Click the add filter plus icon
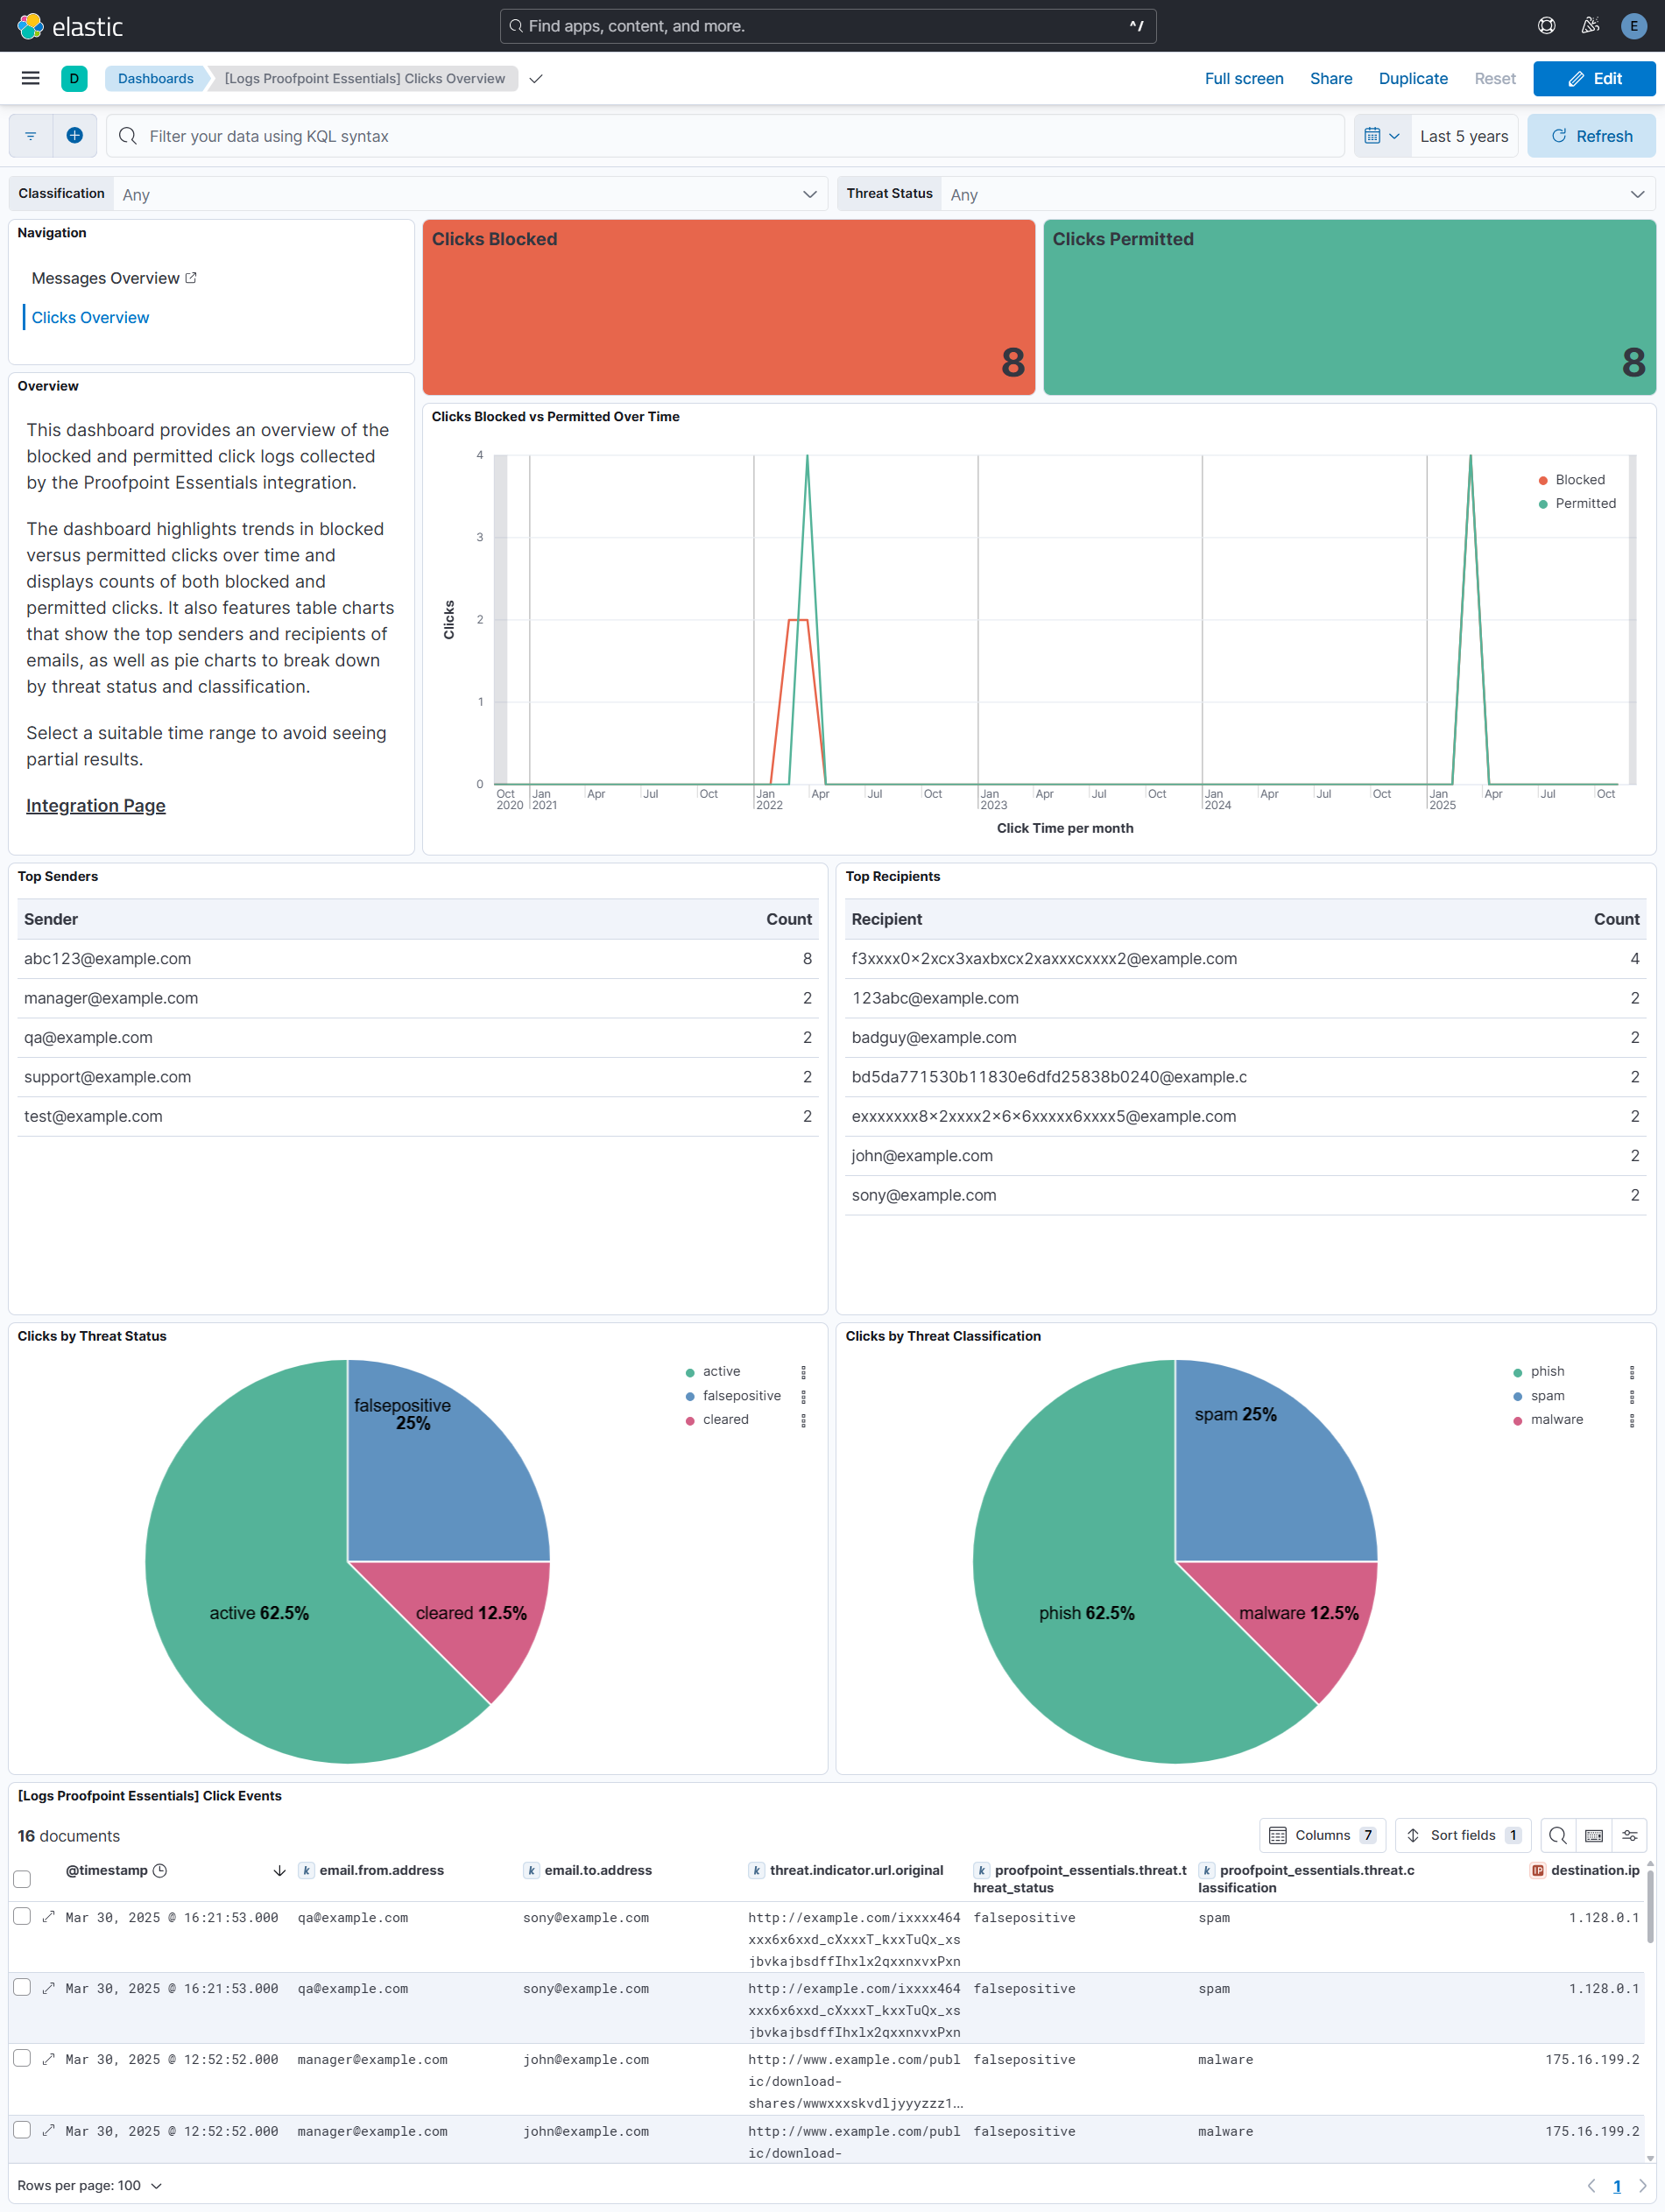Image resolution: width=1665 pixels, height=2212 pixels. pyautogui.click(x=74, y=136)
